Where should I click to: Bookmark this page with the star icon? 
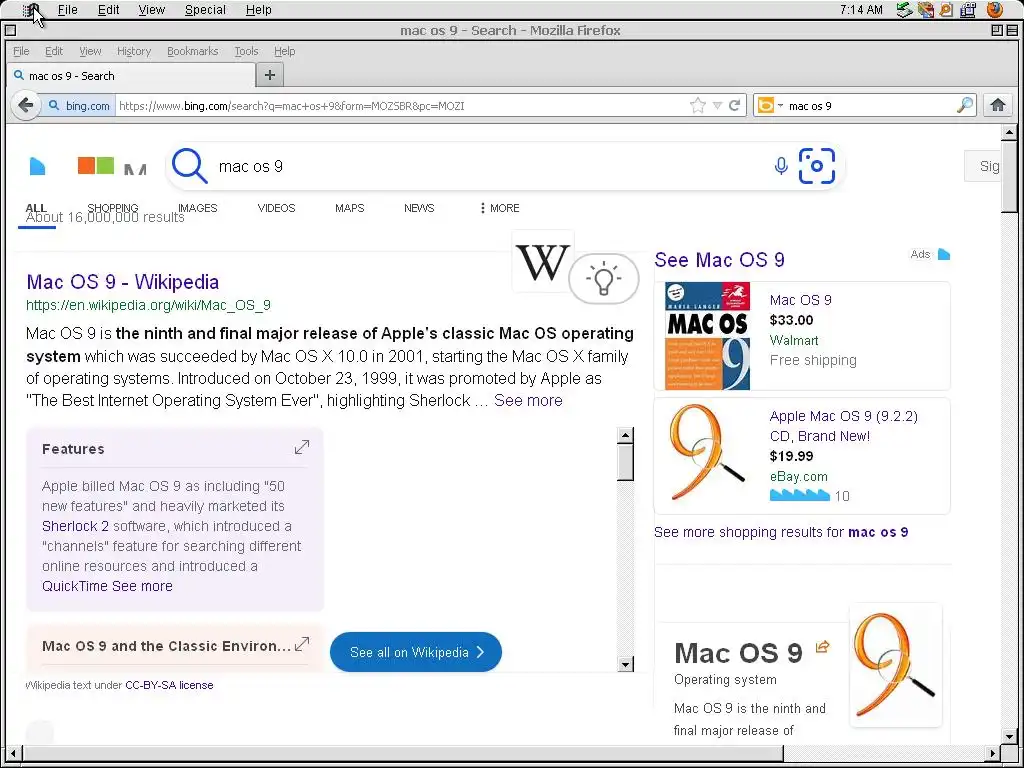pyautogui.click(x=697, y=105)
